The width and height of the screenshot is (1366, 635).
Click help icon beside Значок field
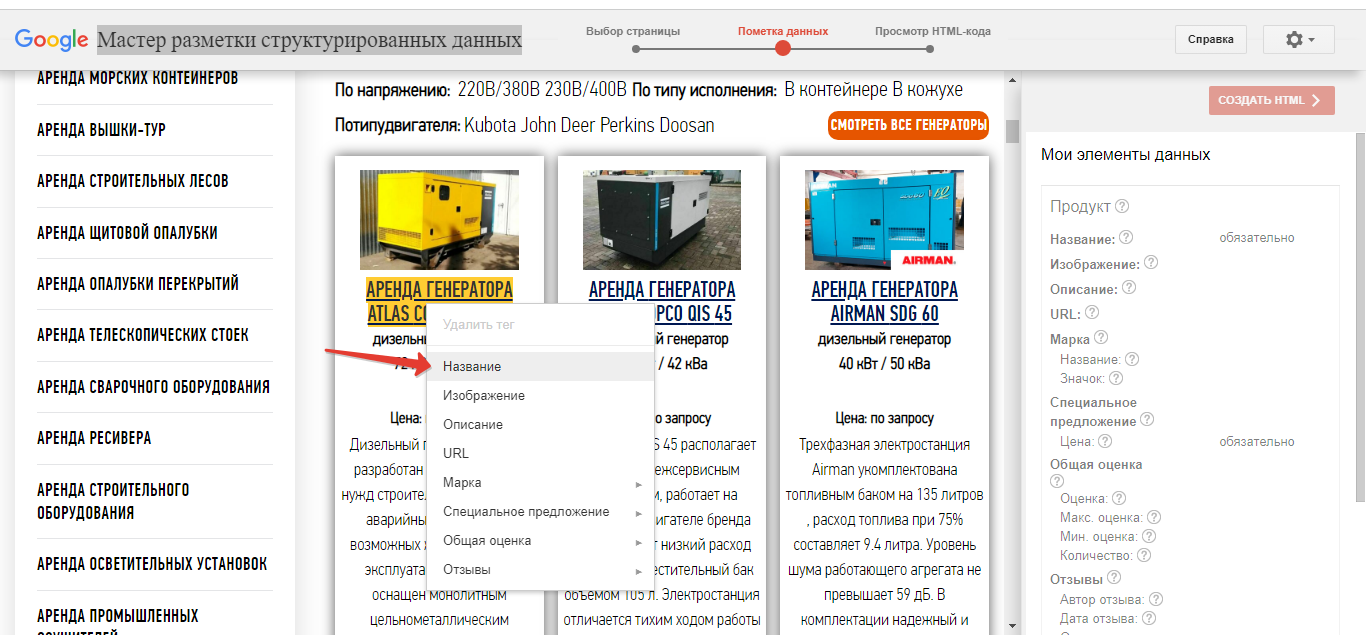[x=1116, y=379]
